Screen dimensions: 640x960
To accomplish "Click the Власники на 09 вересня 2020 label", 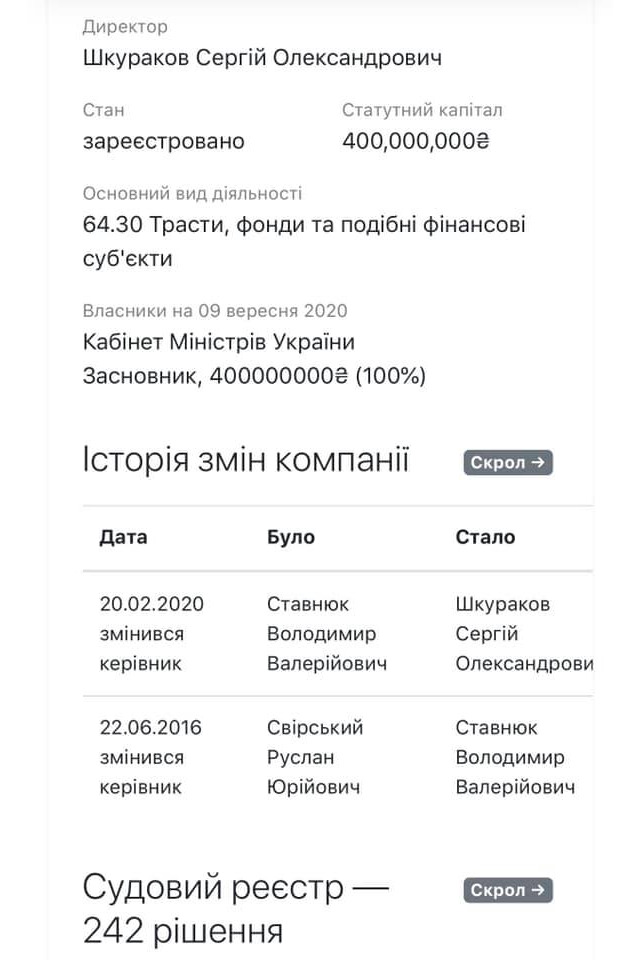I will pos(215,311).
